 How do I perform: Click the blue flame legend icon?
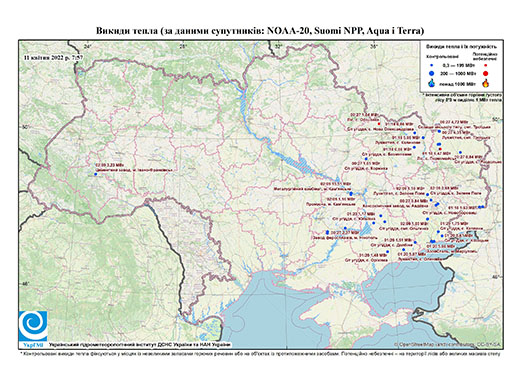pos(432,83)
